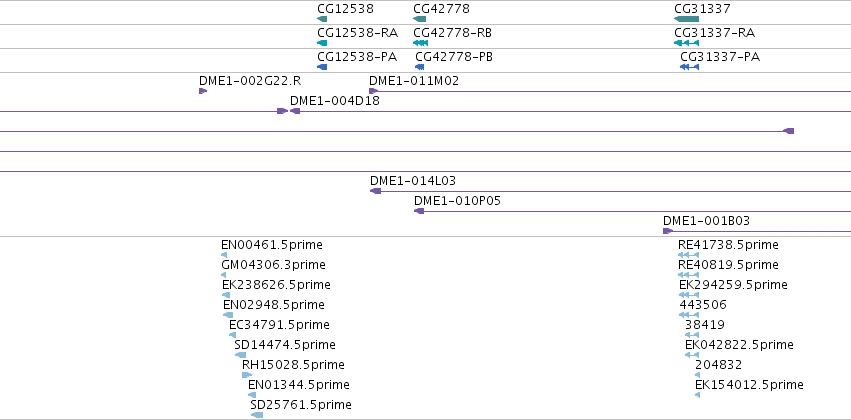Select the GM04306.3prime EST glyph
The image size is (851, 420).
pos(224,275)
